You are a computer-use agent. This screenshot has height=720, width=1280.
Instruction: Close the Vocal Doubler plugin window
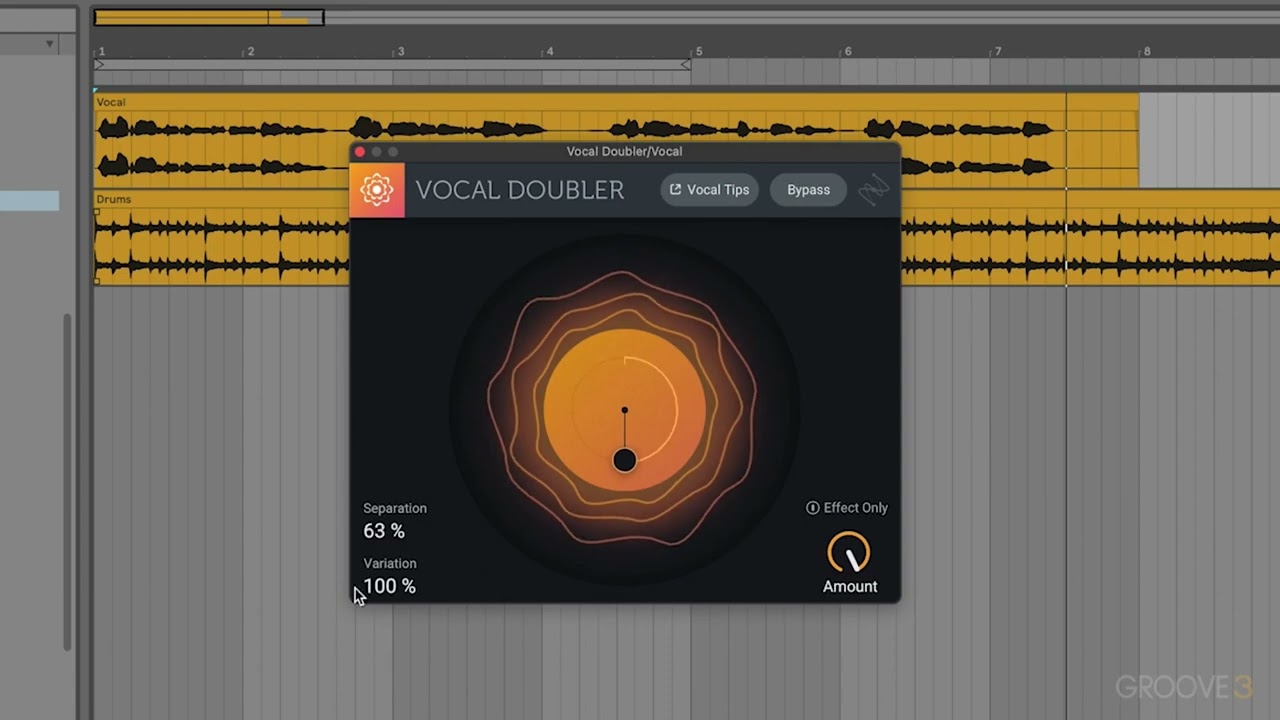(360, 152)
